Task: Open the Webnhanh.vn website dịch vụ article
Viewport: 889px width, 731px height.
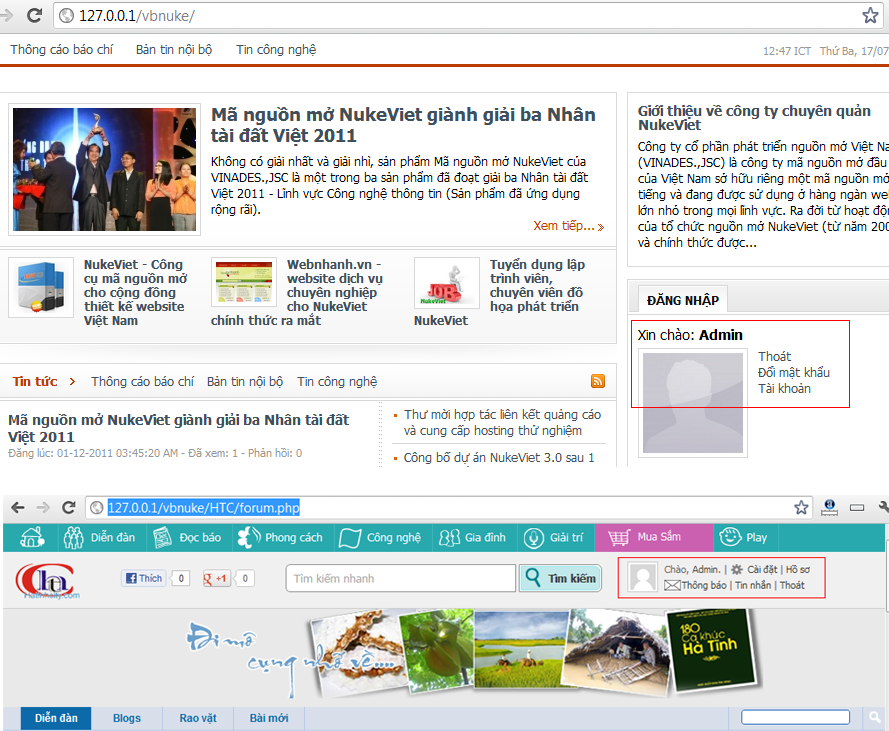Action: coord(297,292)
